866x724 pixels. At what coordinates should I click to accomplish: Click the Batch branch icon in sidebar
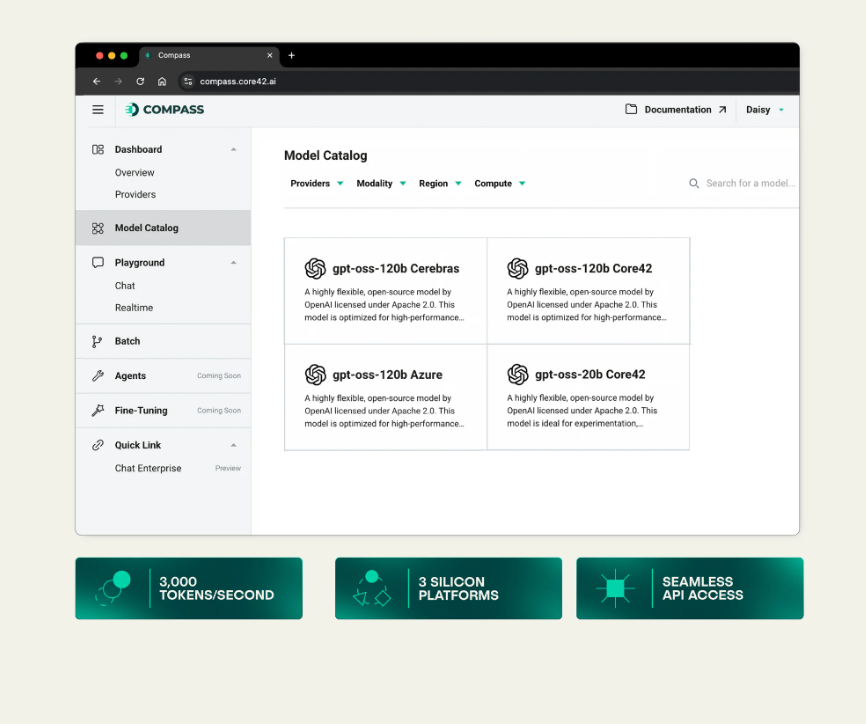[x=97, y=341]
